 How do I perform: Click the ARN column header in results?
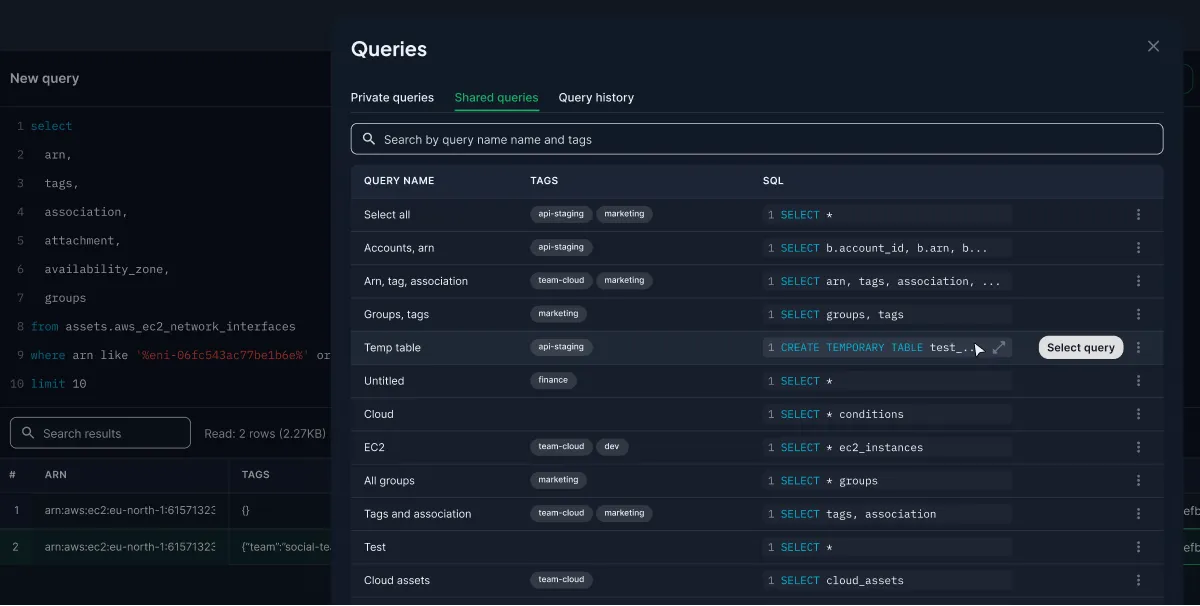pos(56,475)
